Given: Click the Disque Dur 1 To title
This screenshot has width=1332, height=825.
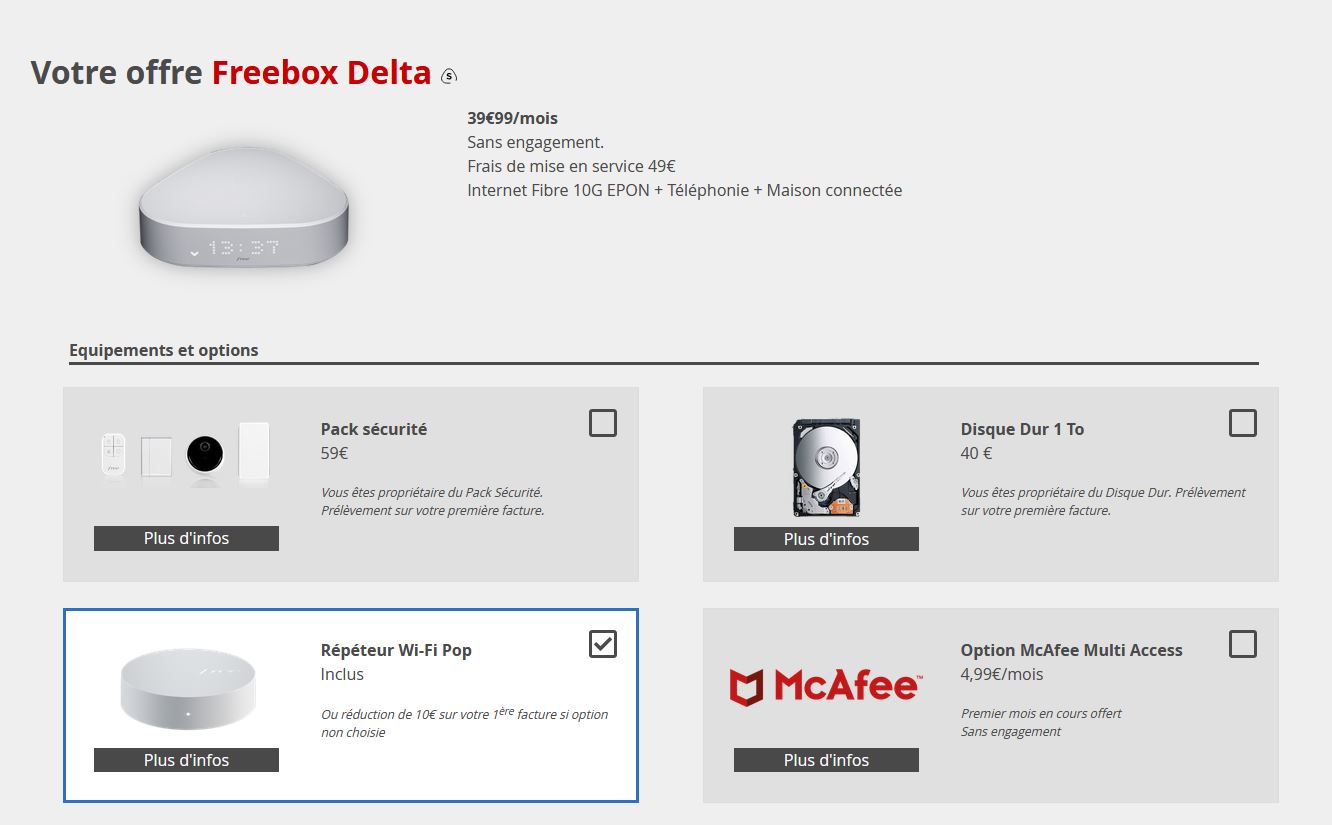Looking at the screenshot, I should coord(1022,429).
